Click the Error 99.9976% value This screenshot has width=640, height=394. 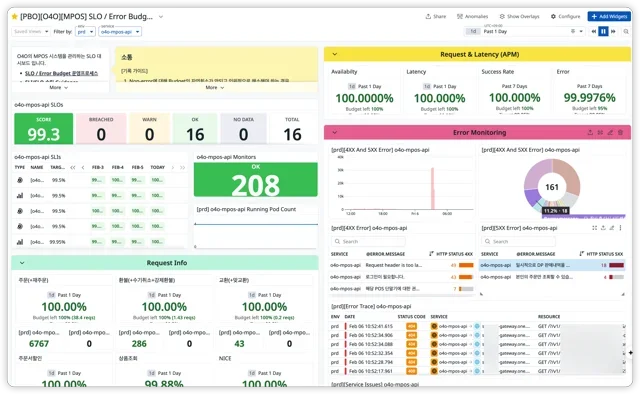[x=589, y=98]
